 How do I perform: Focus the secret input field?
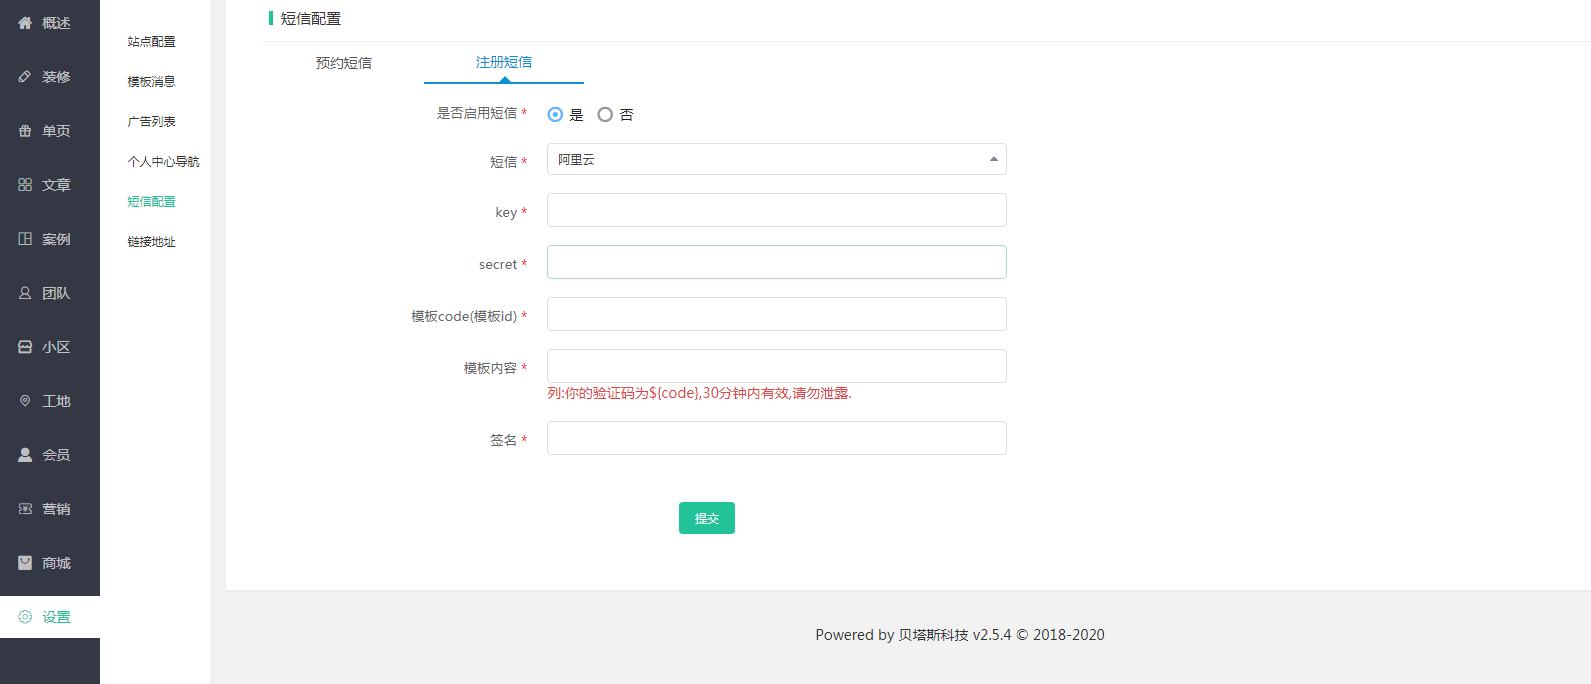click(777, 262)
